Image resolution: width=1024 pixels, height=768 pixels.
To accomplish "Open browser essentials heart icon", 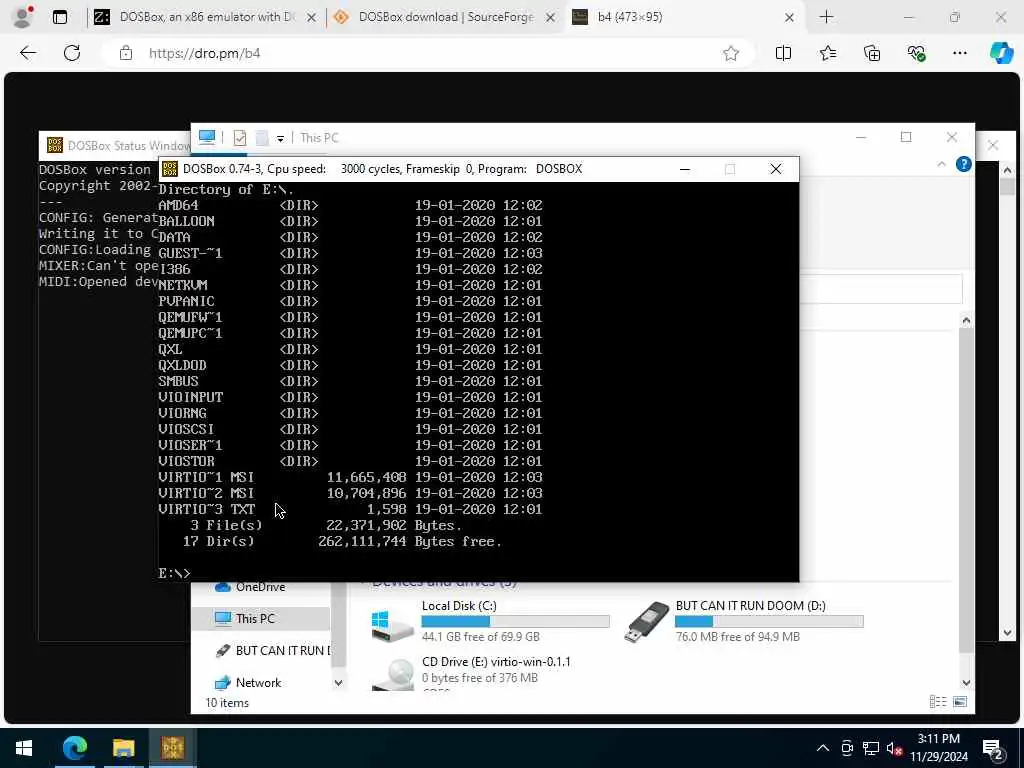I will click(x=916, y=53).
